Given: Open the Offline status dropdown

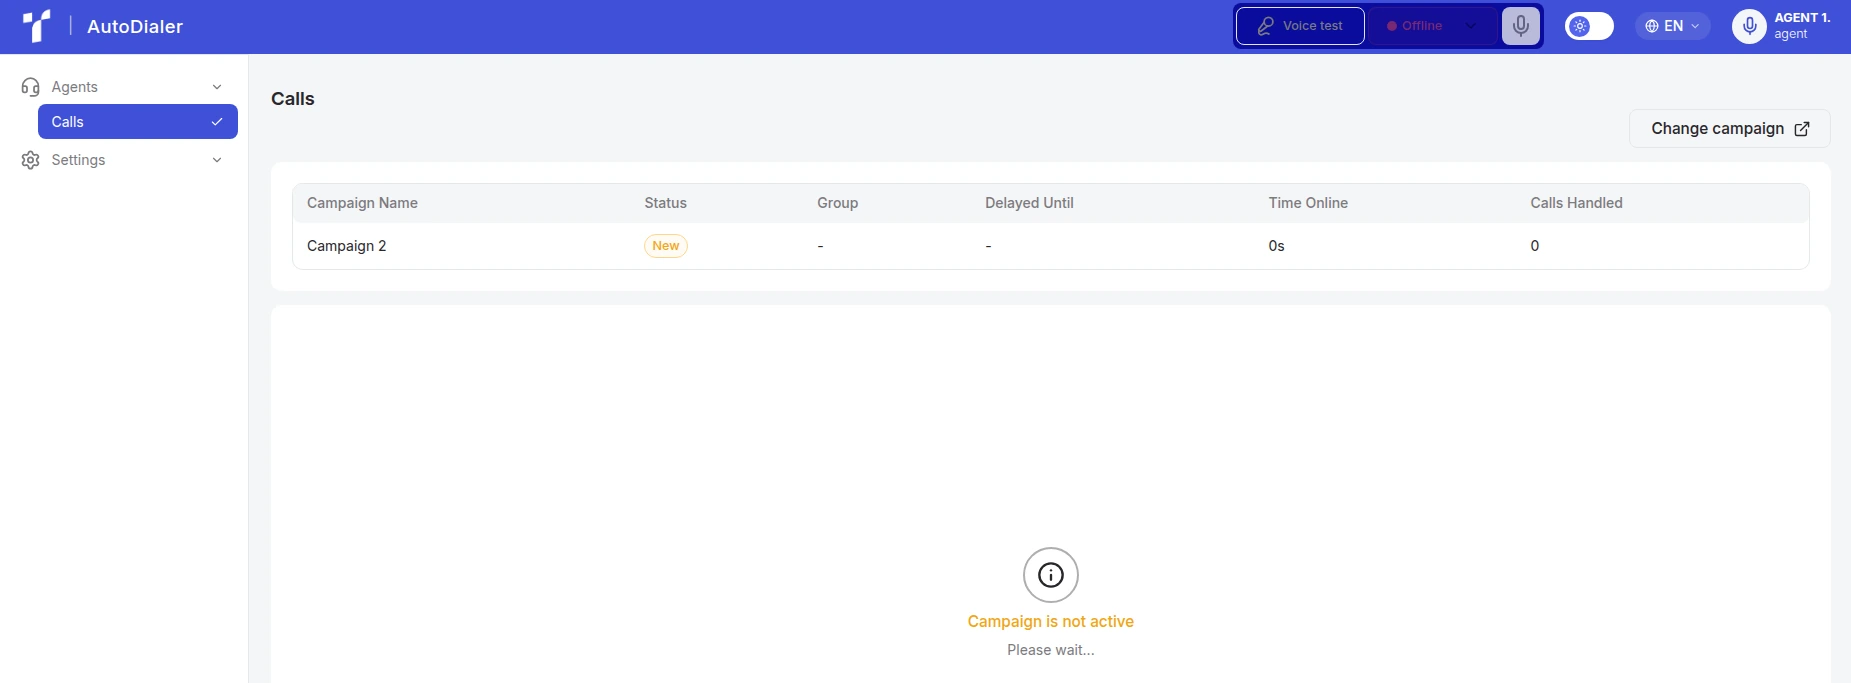Looking at the screenshot, I should pyautogui.click(x=1432, y=26).
